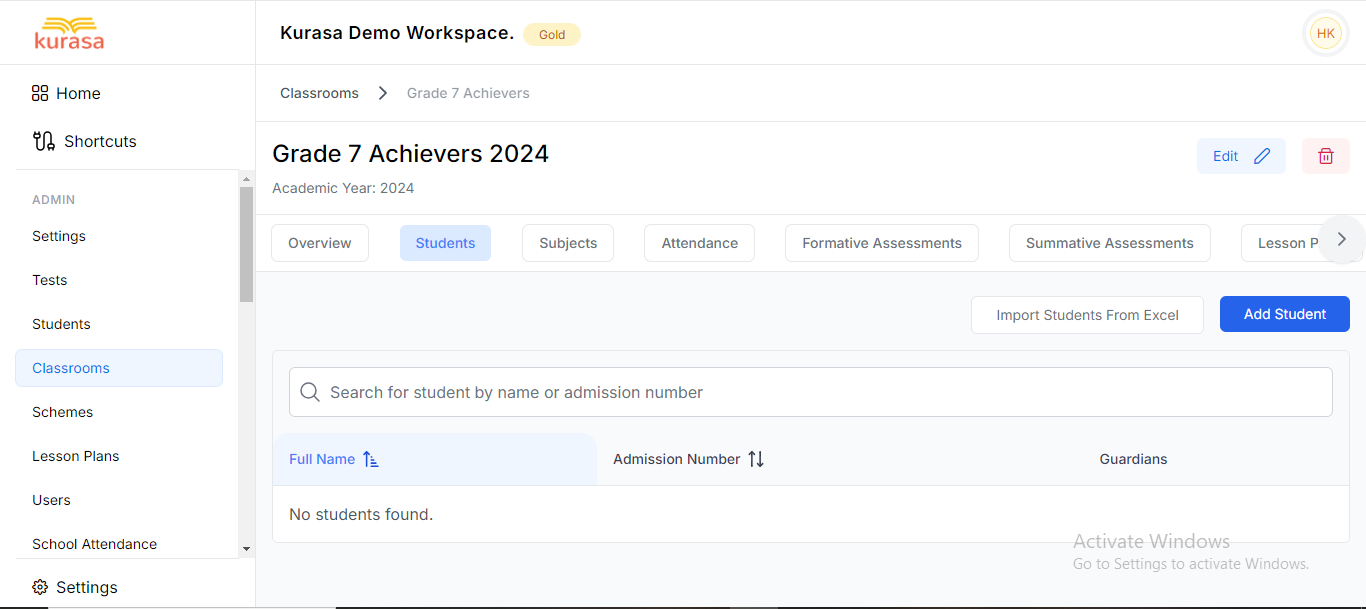Click the Gold plan badge
Viewport: 1366px width, 609px height.
click(551, 34)
